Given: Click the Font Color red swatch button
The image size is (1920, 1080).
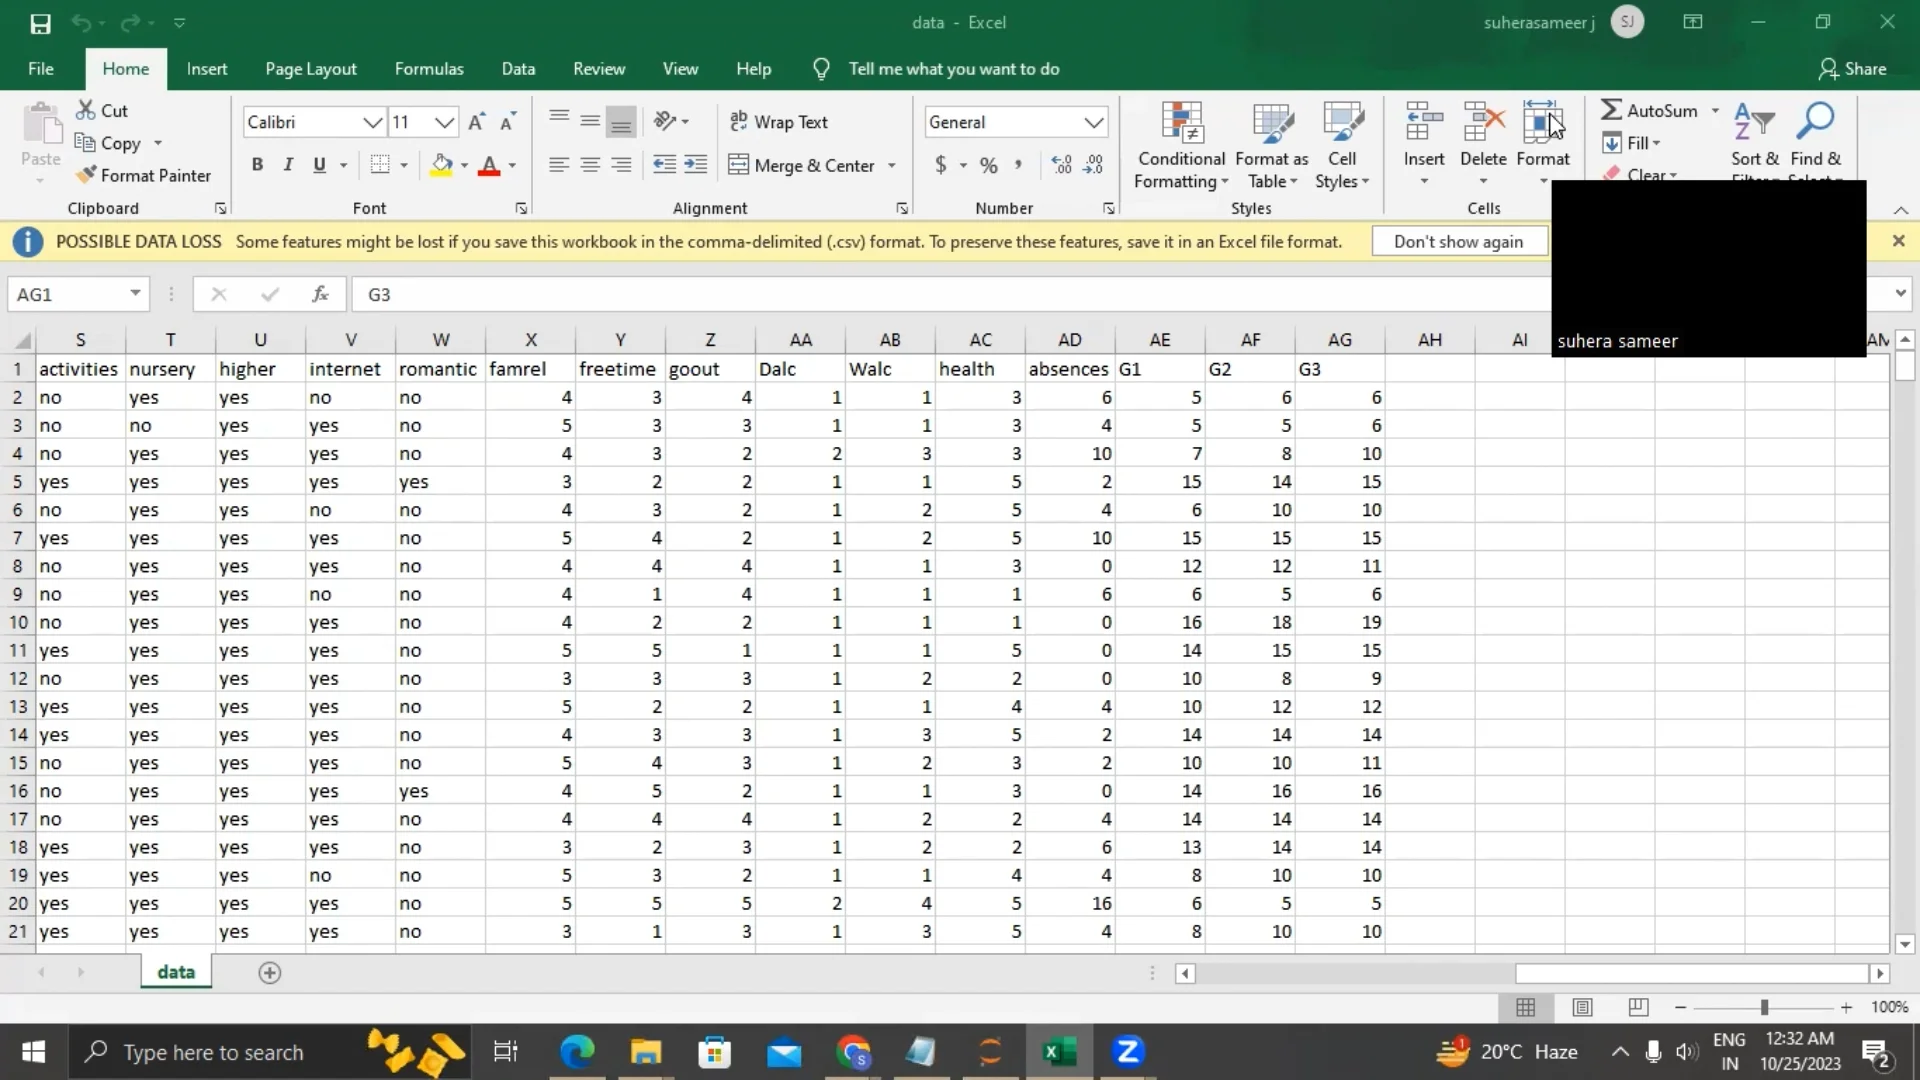Looking at the screenshot, I should click(489, 165).
